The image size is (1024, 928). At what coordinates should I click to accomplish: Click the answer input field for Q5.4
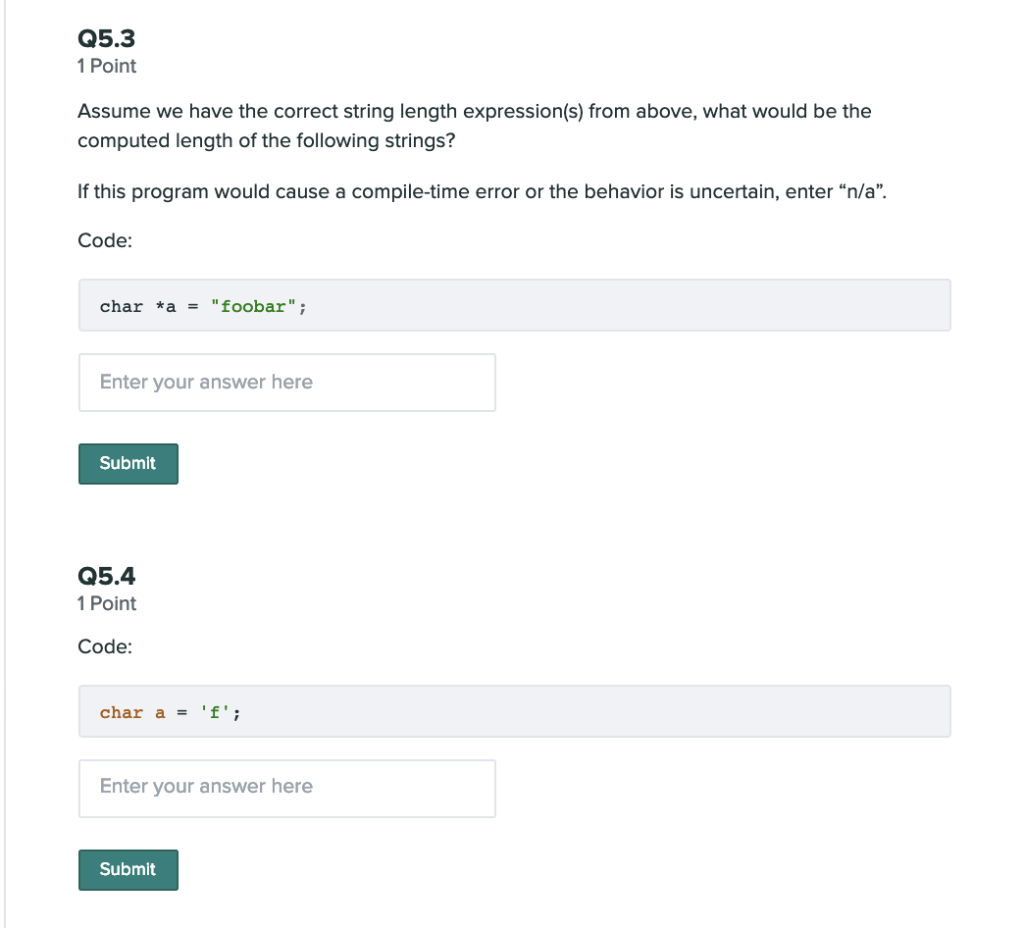287,788
